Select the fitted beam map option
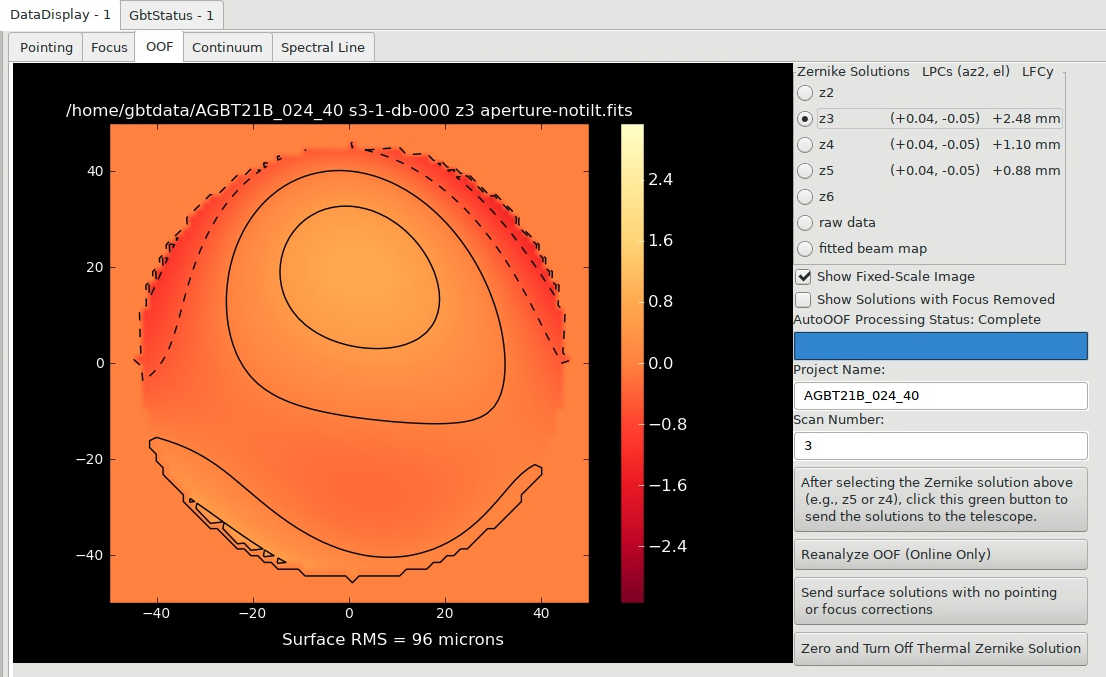Image resolution: width=1106 pixels, height=677 pixels. click(x=805, y=249)
